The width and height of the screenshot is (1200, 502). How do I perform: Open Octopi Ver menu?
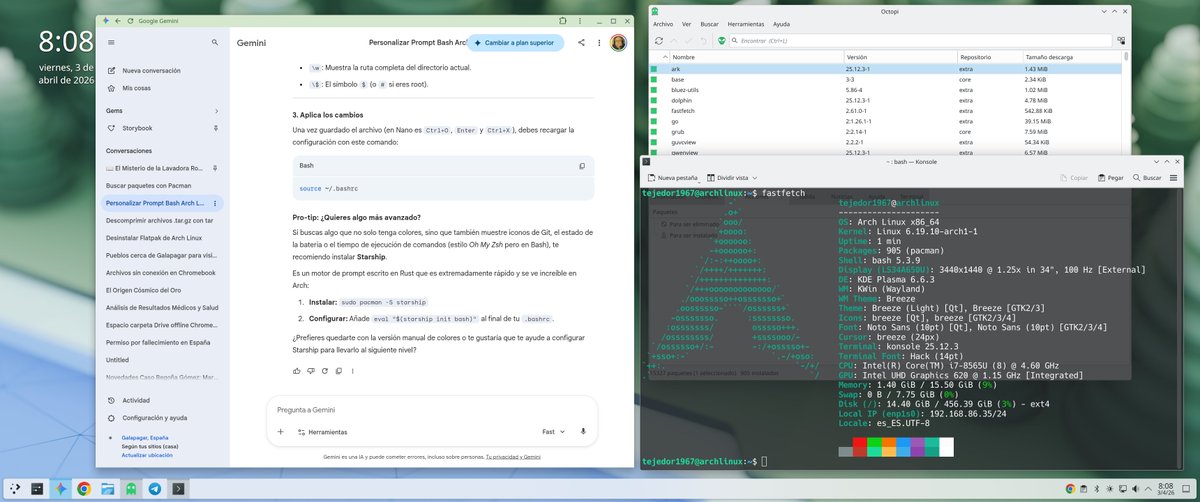pyautogui.click(x=686, y=23)
